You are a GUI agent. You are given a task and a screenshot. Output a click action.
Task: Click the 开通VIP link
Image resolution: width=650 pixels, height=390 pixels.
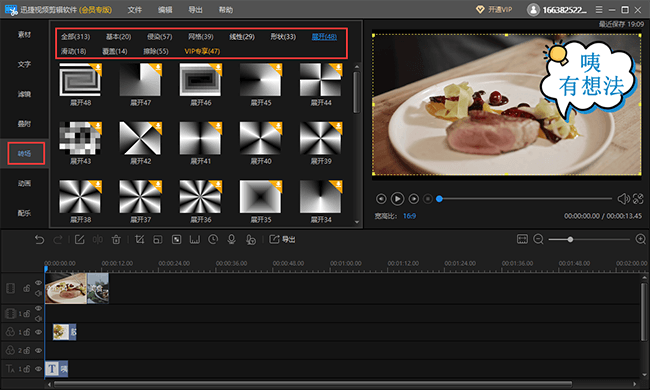494,10
